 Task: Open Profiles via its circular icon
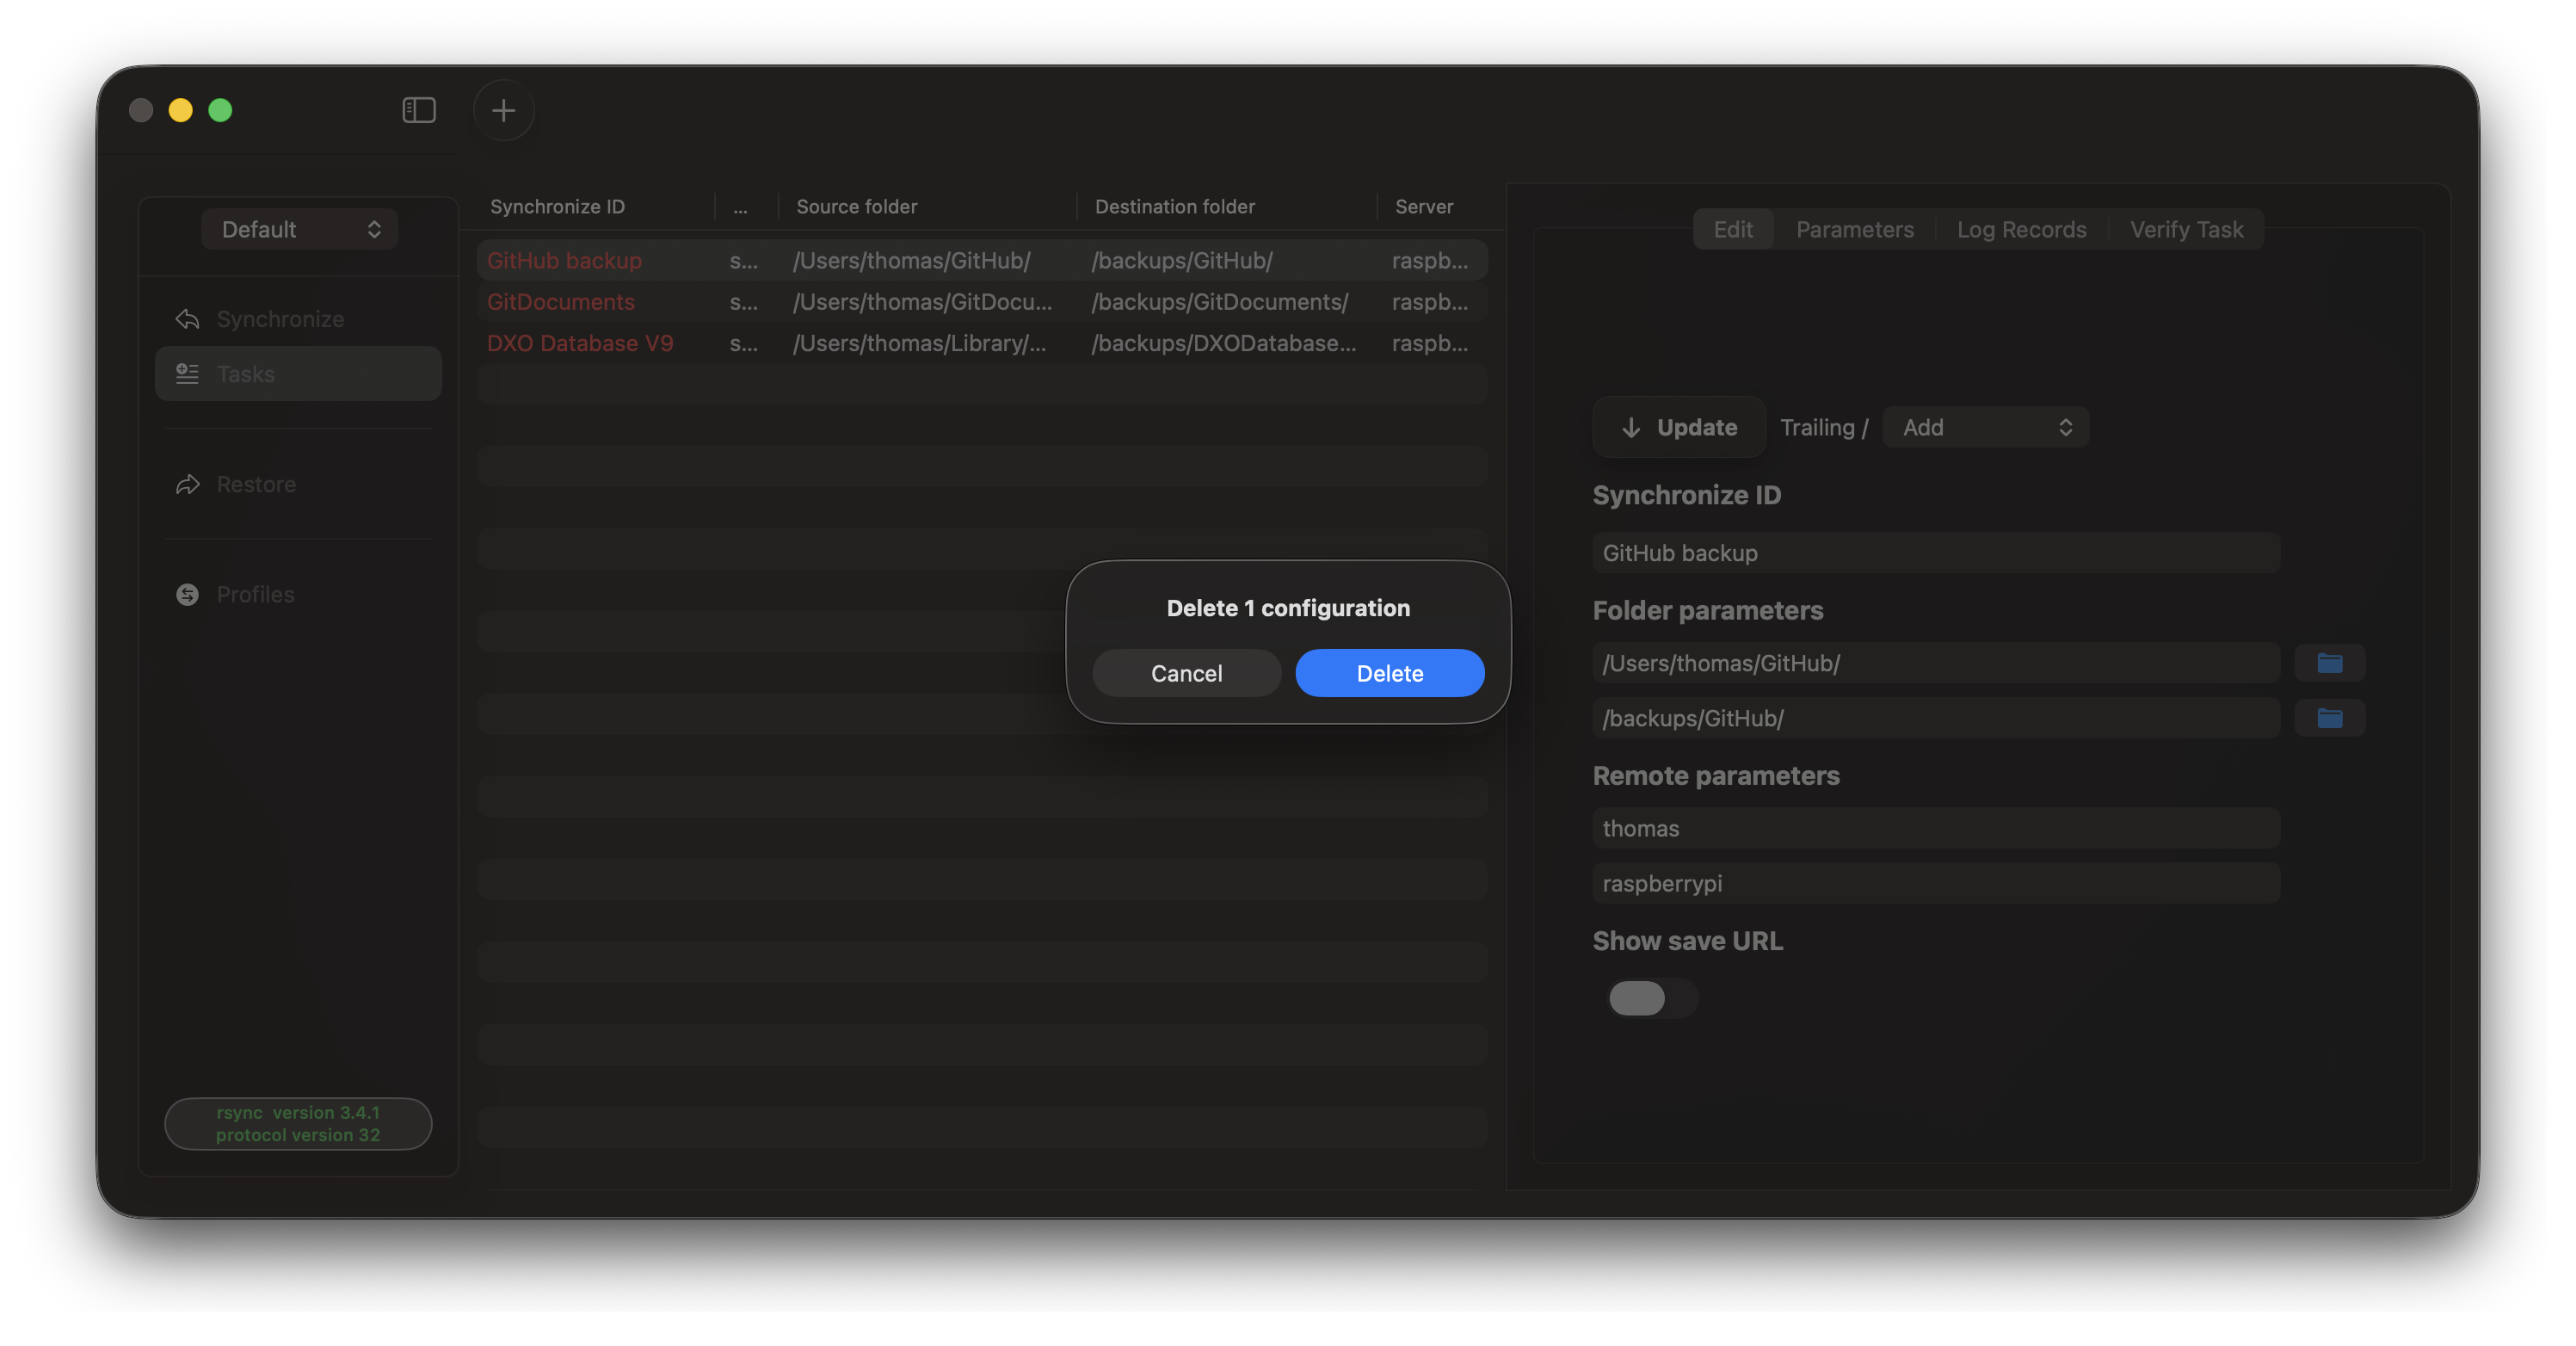[x=187, y=594]
